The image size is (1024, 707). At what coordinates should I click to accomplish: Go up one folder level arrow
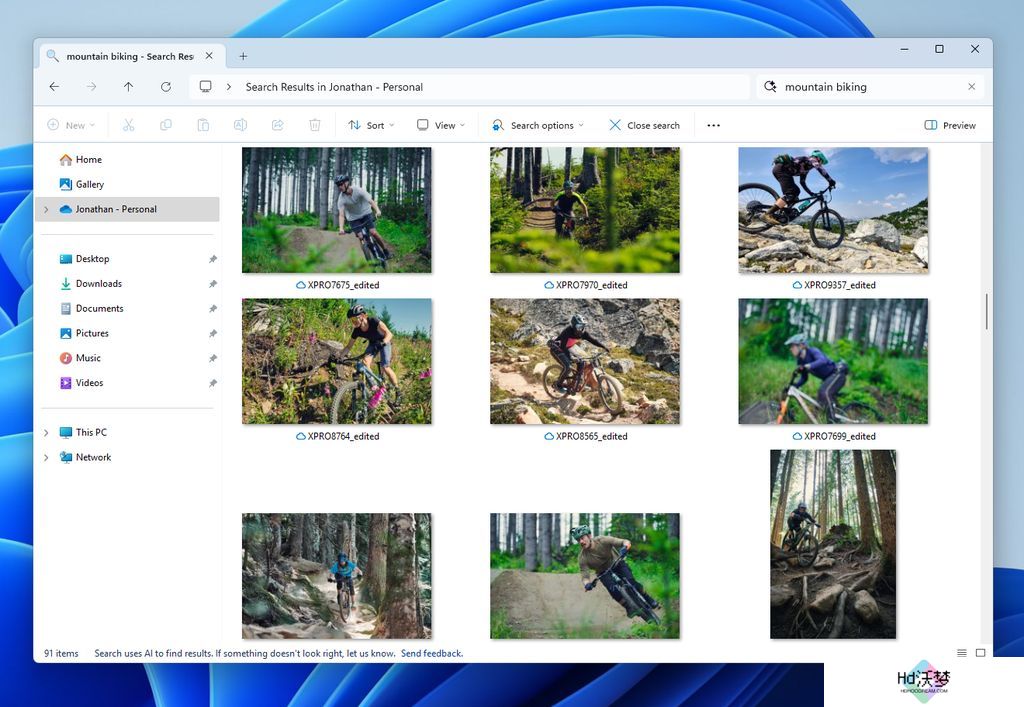129,87
